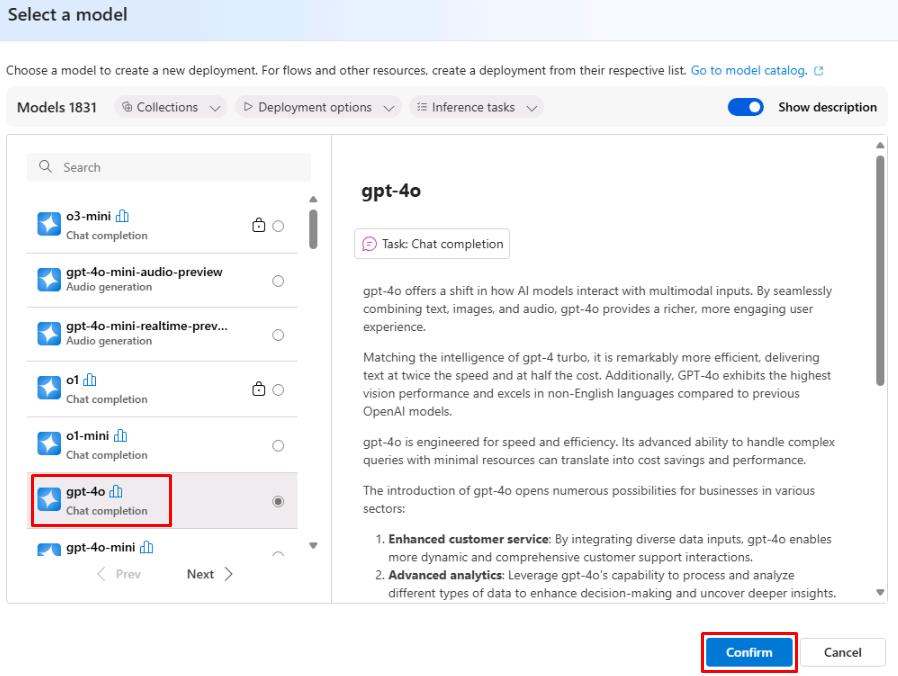Cancel the model selection dialog

click(x=842, y=652)
